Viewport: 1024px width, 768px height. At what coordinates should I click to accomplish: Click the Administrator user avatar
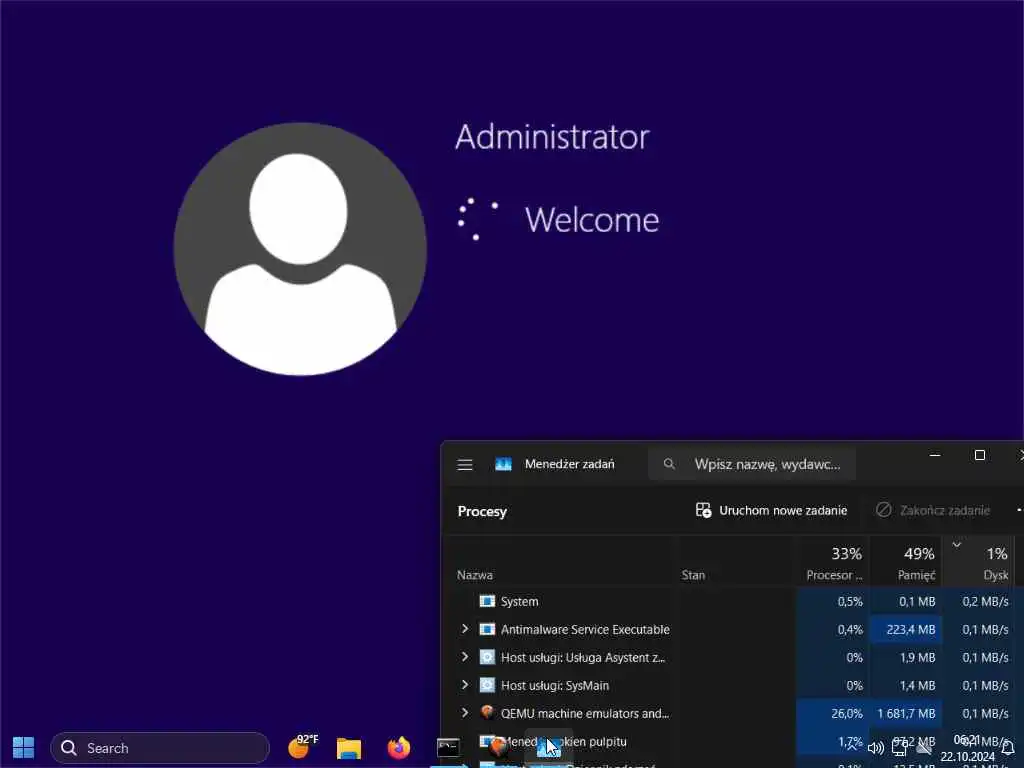300,249
